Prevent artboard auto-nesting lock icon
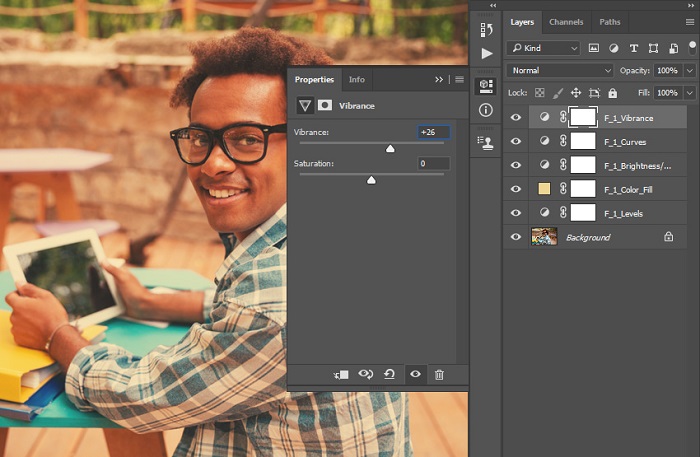The width and height of the screenshot is (700, 457). pos(594,93)
